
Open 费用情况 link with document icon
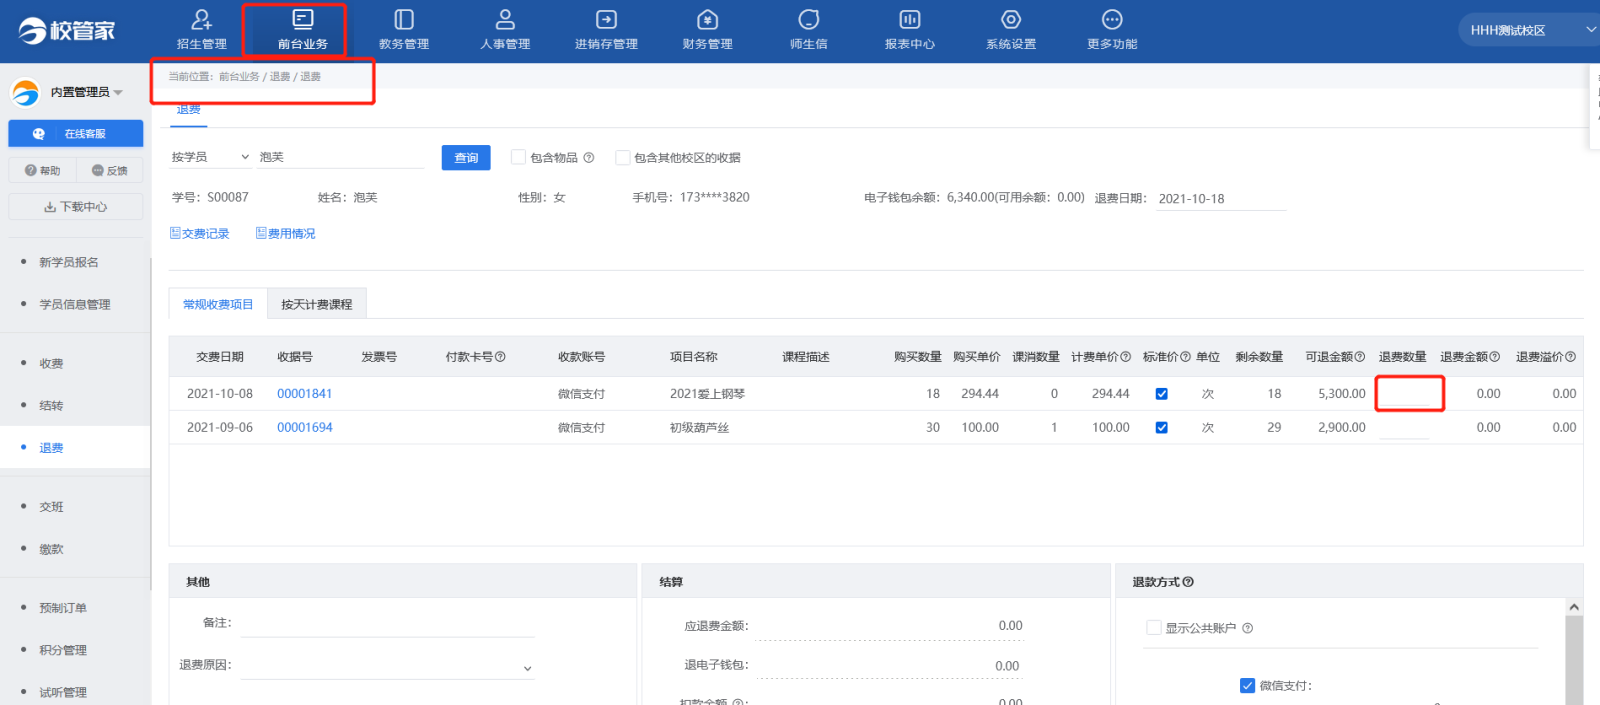[x=286, y=234]
